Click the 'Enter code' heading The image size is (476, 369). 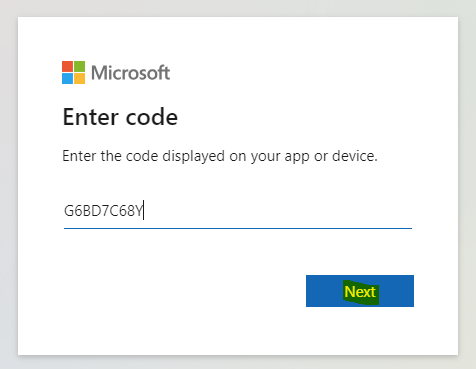[x=120, y=117]
